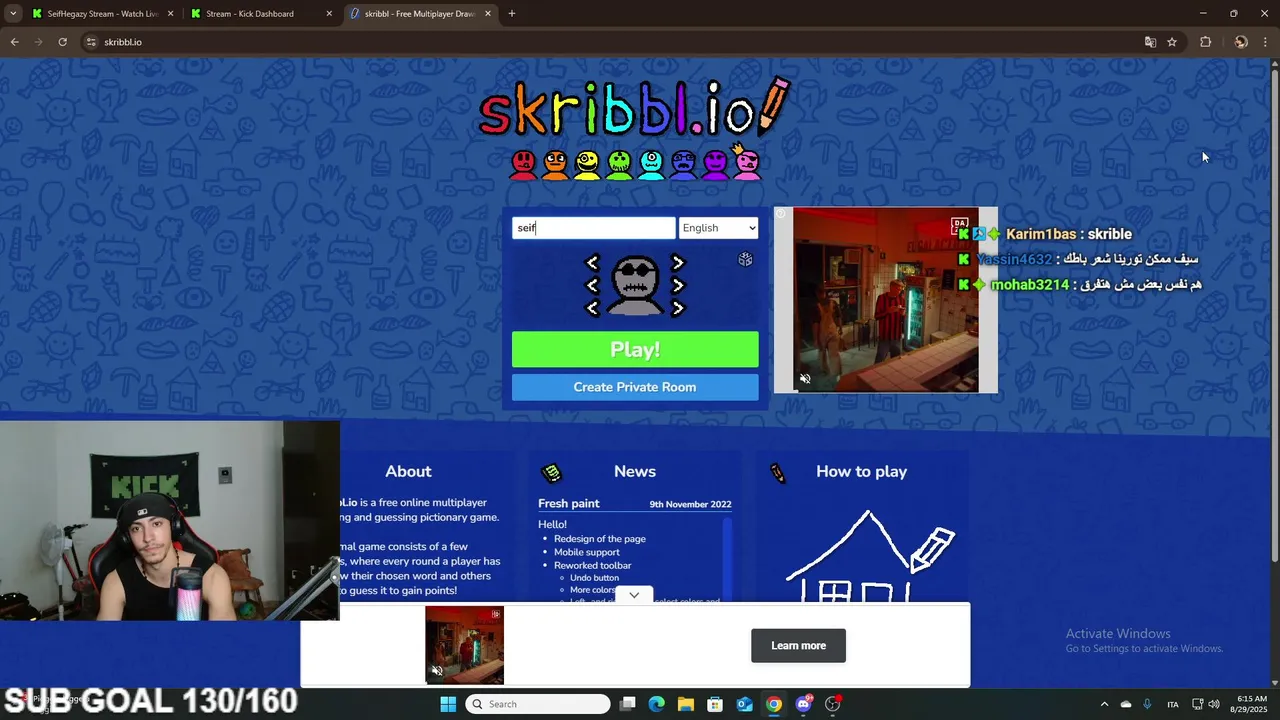Viewport: 1280px width, 720px height.
Task: Open the volume control in tray
Action: coord(1214,704)
